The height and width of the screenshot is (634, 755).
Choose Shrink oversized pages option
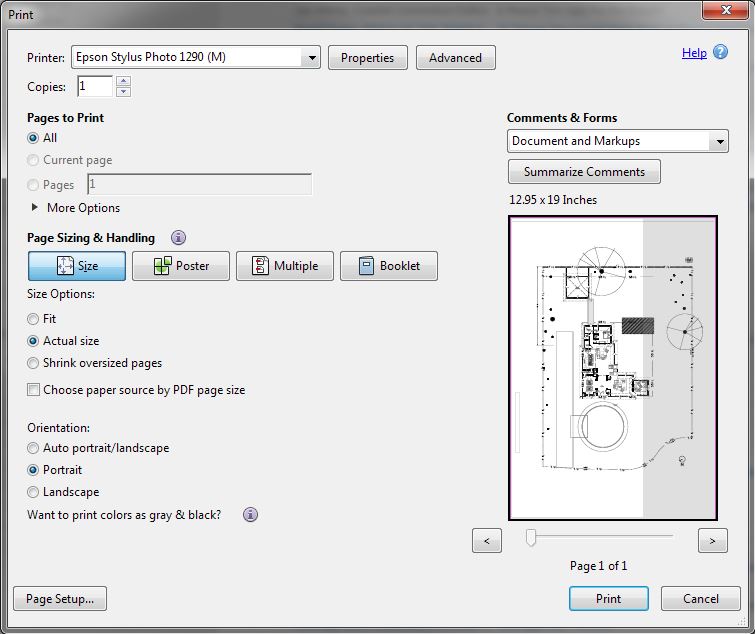(x=34, y=363)
